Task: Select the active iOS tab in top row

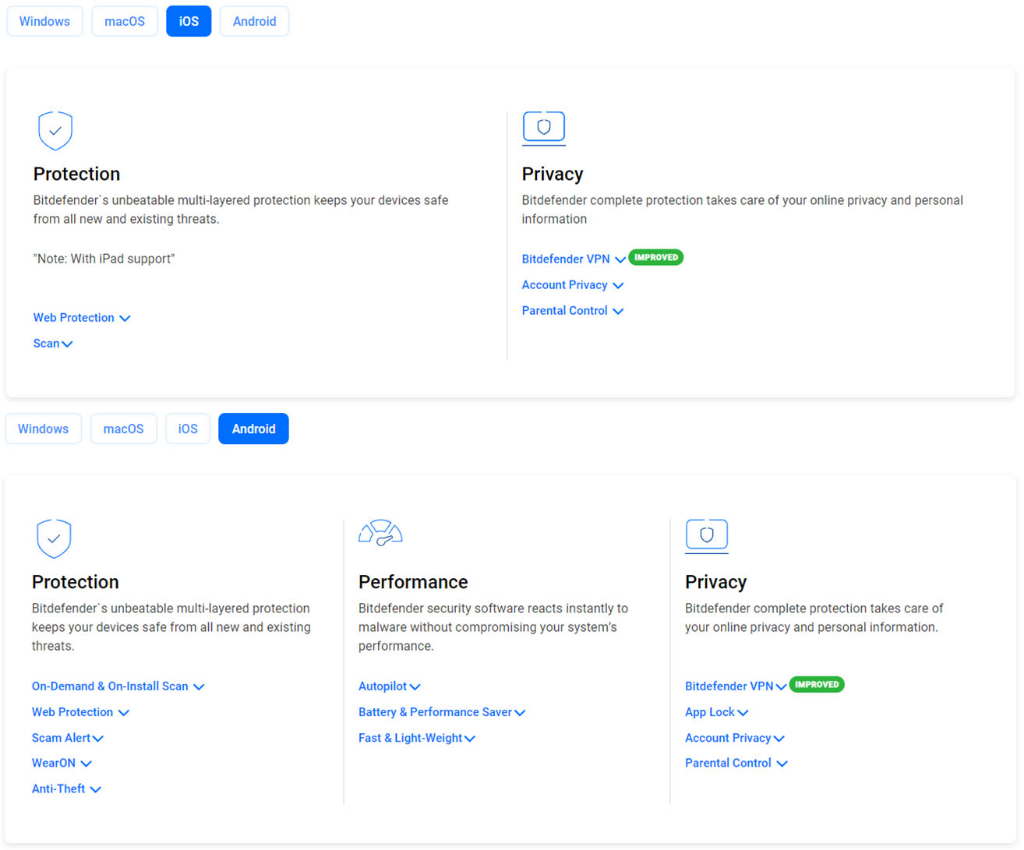Action: point(189,22)
